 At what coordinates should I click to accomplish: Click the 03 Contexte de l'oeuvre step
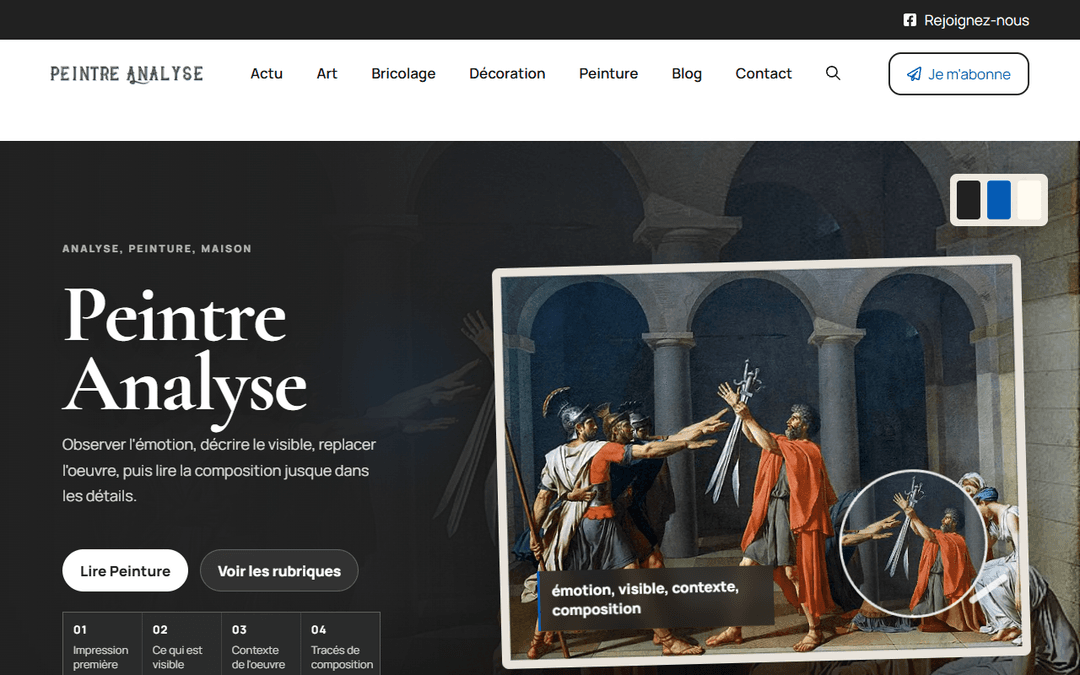coord(260,645)
